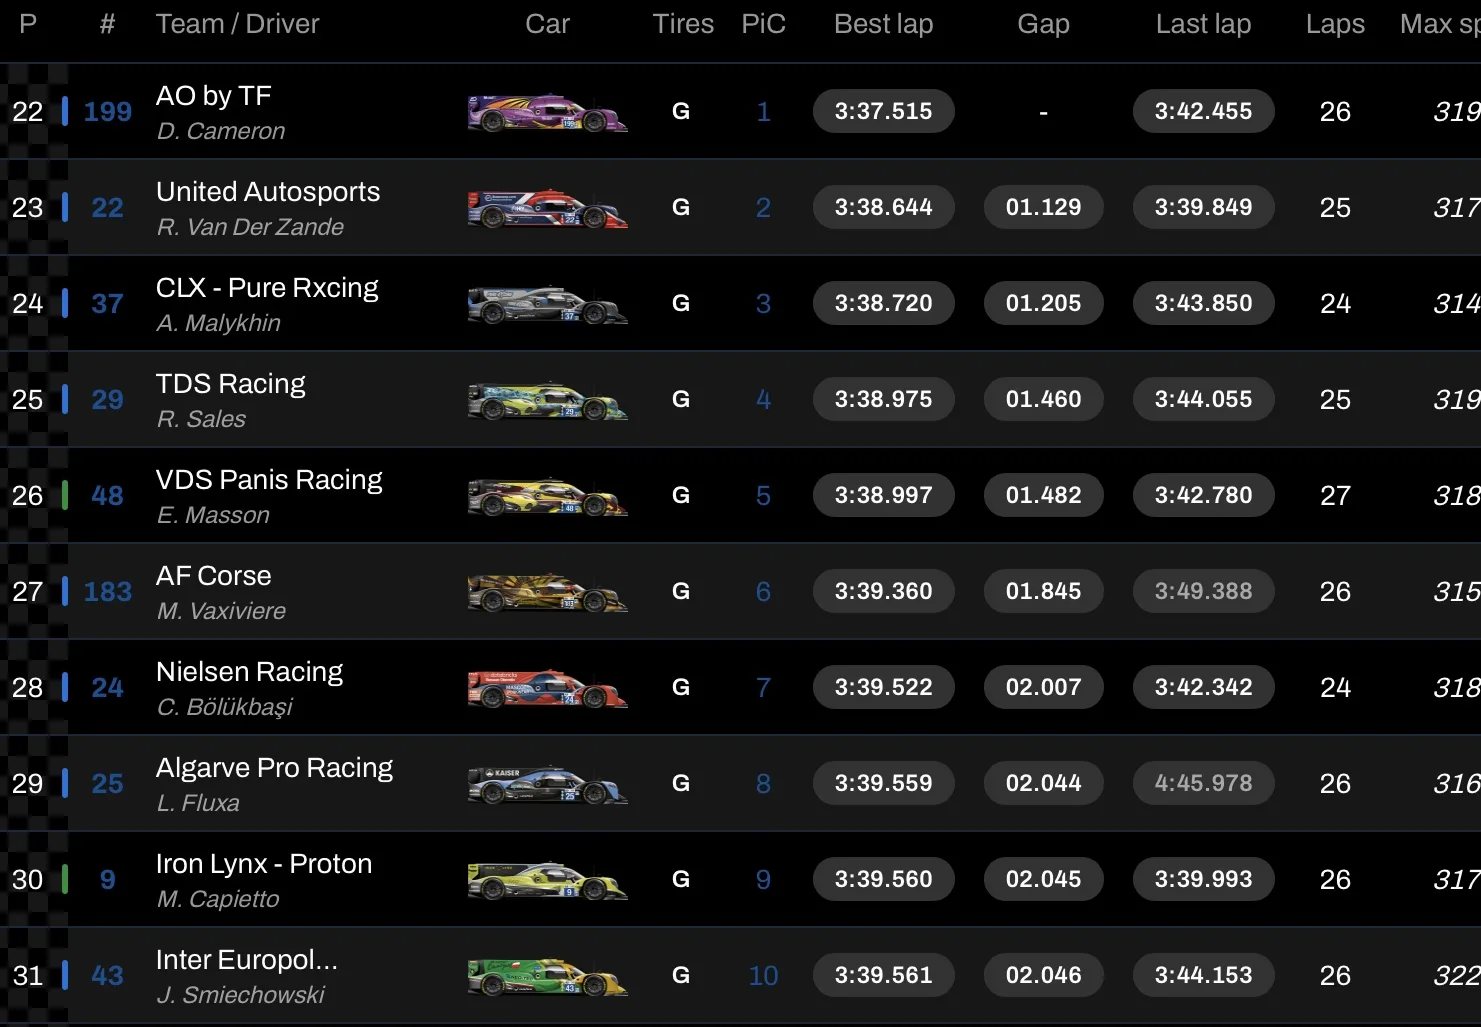
Task: Click driver name D. Cameron
Action: click(221, 131)
